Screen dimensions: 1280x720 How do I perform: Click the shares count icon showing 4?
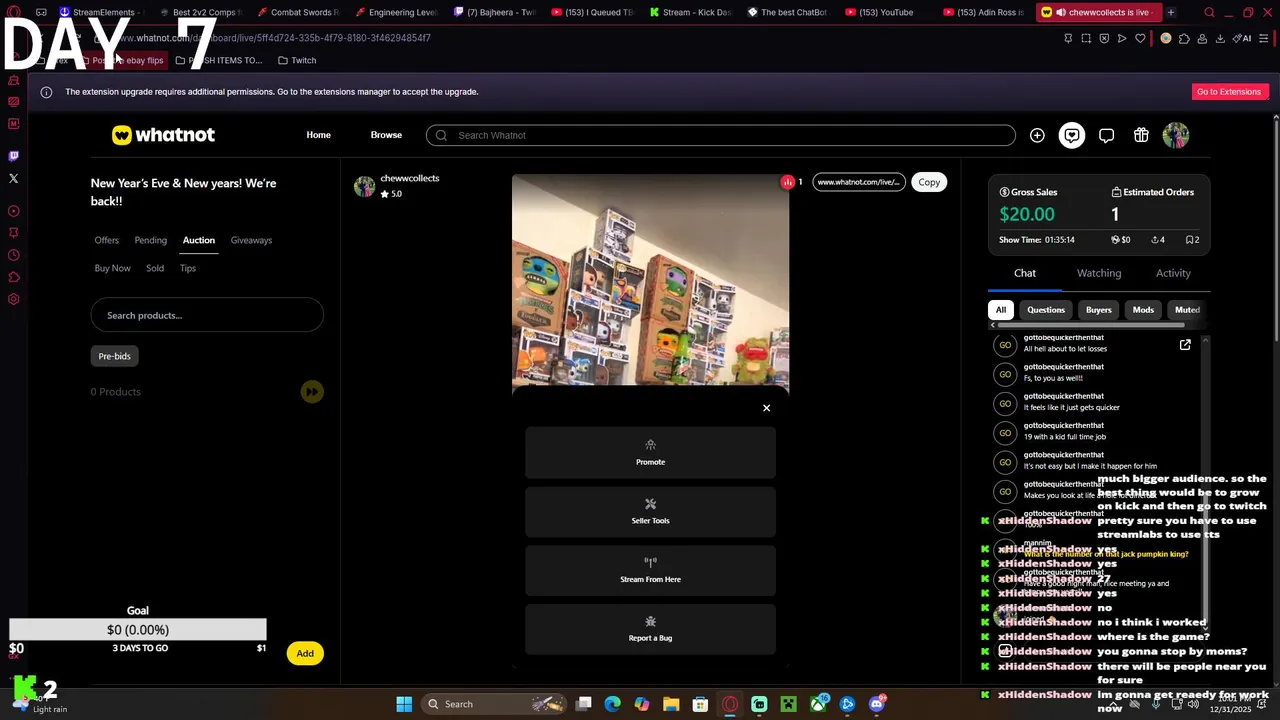tap(1158, 240)
